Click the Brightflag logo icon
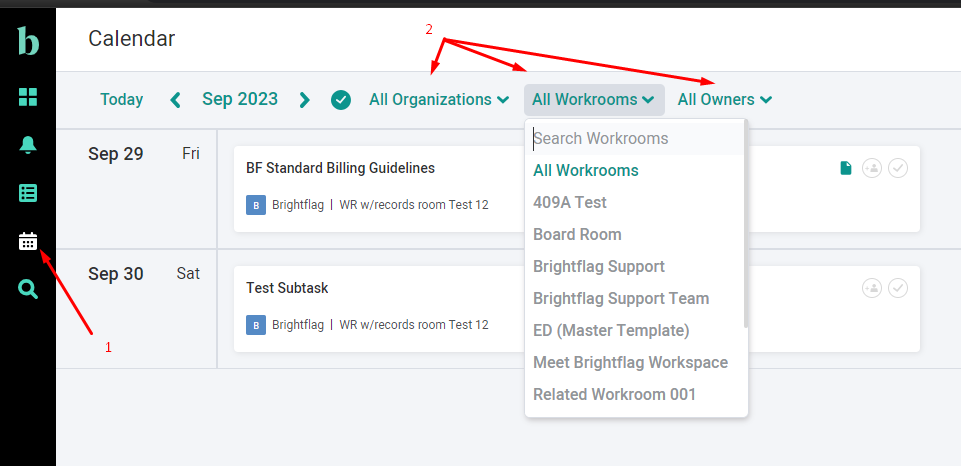Image resolution: width=961 pixels, height=466 pixels. (28, 41)
